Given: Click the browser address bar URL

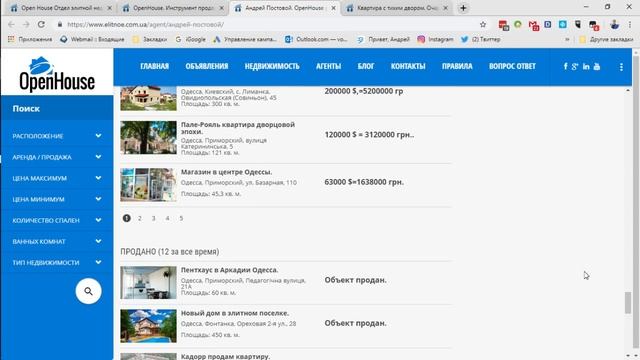Looking at the screenshot, I should (145, 24).
